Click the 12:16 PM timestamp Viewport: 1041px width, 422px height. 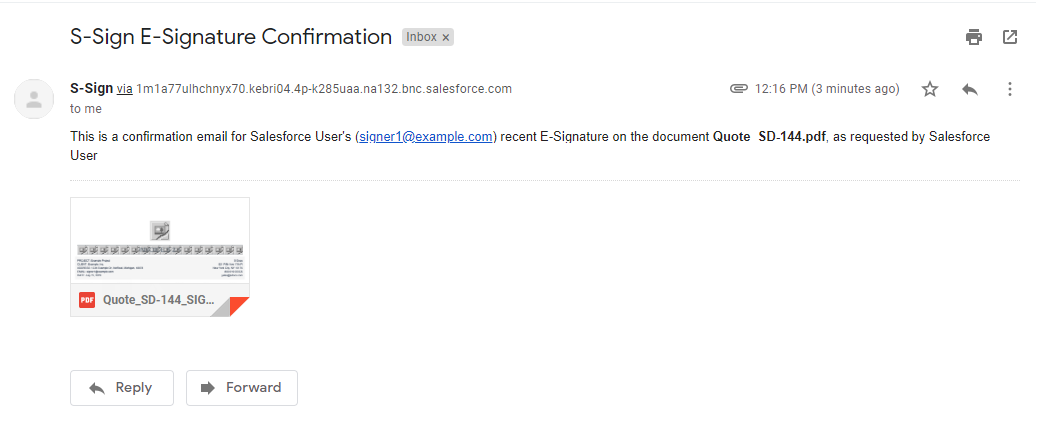pos(827,89)
